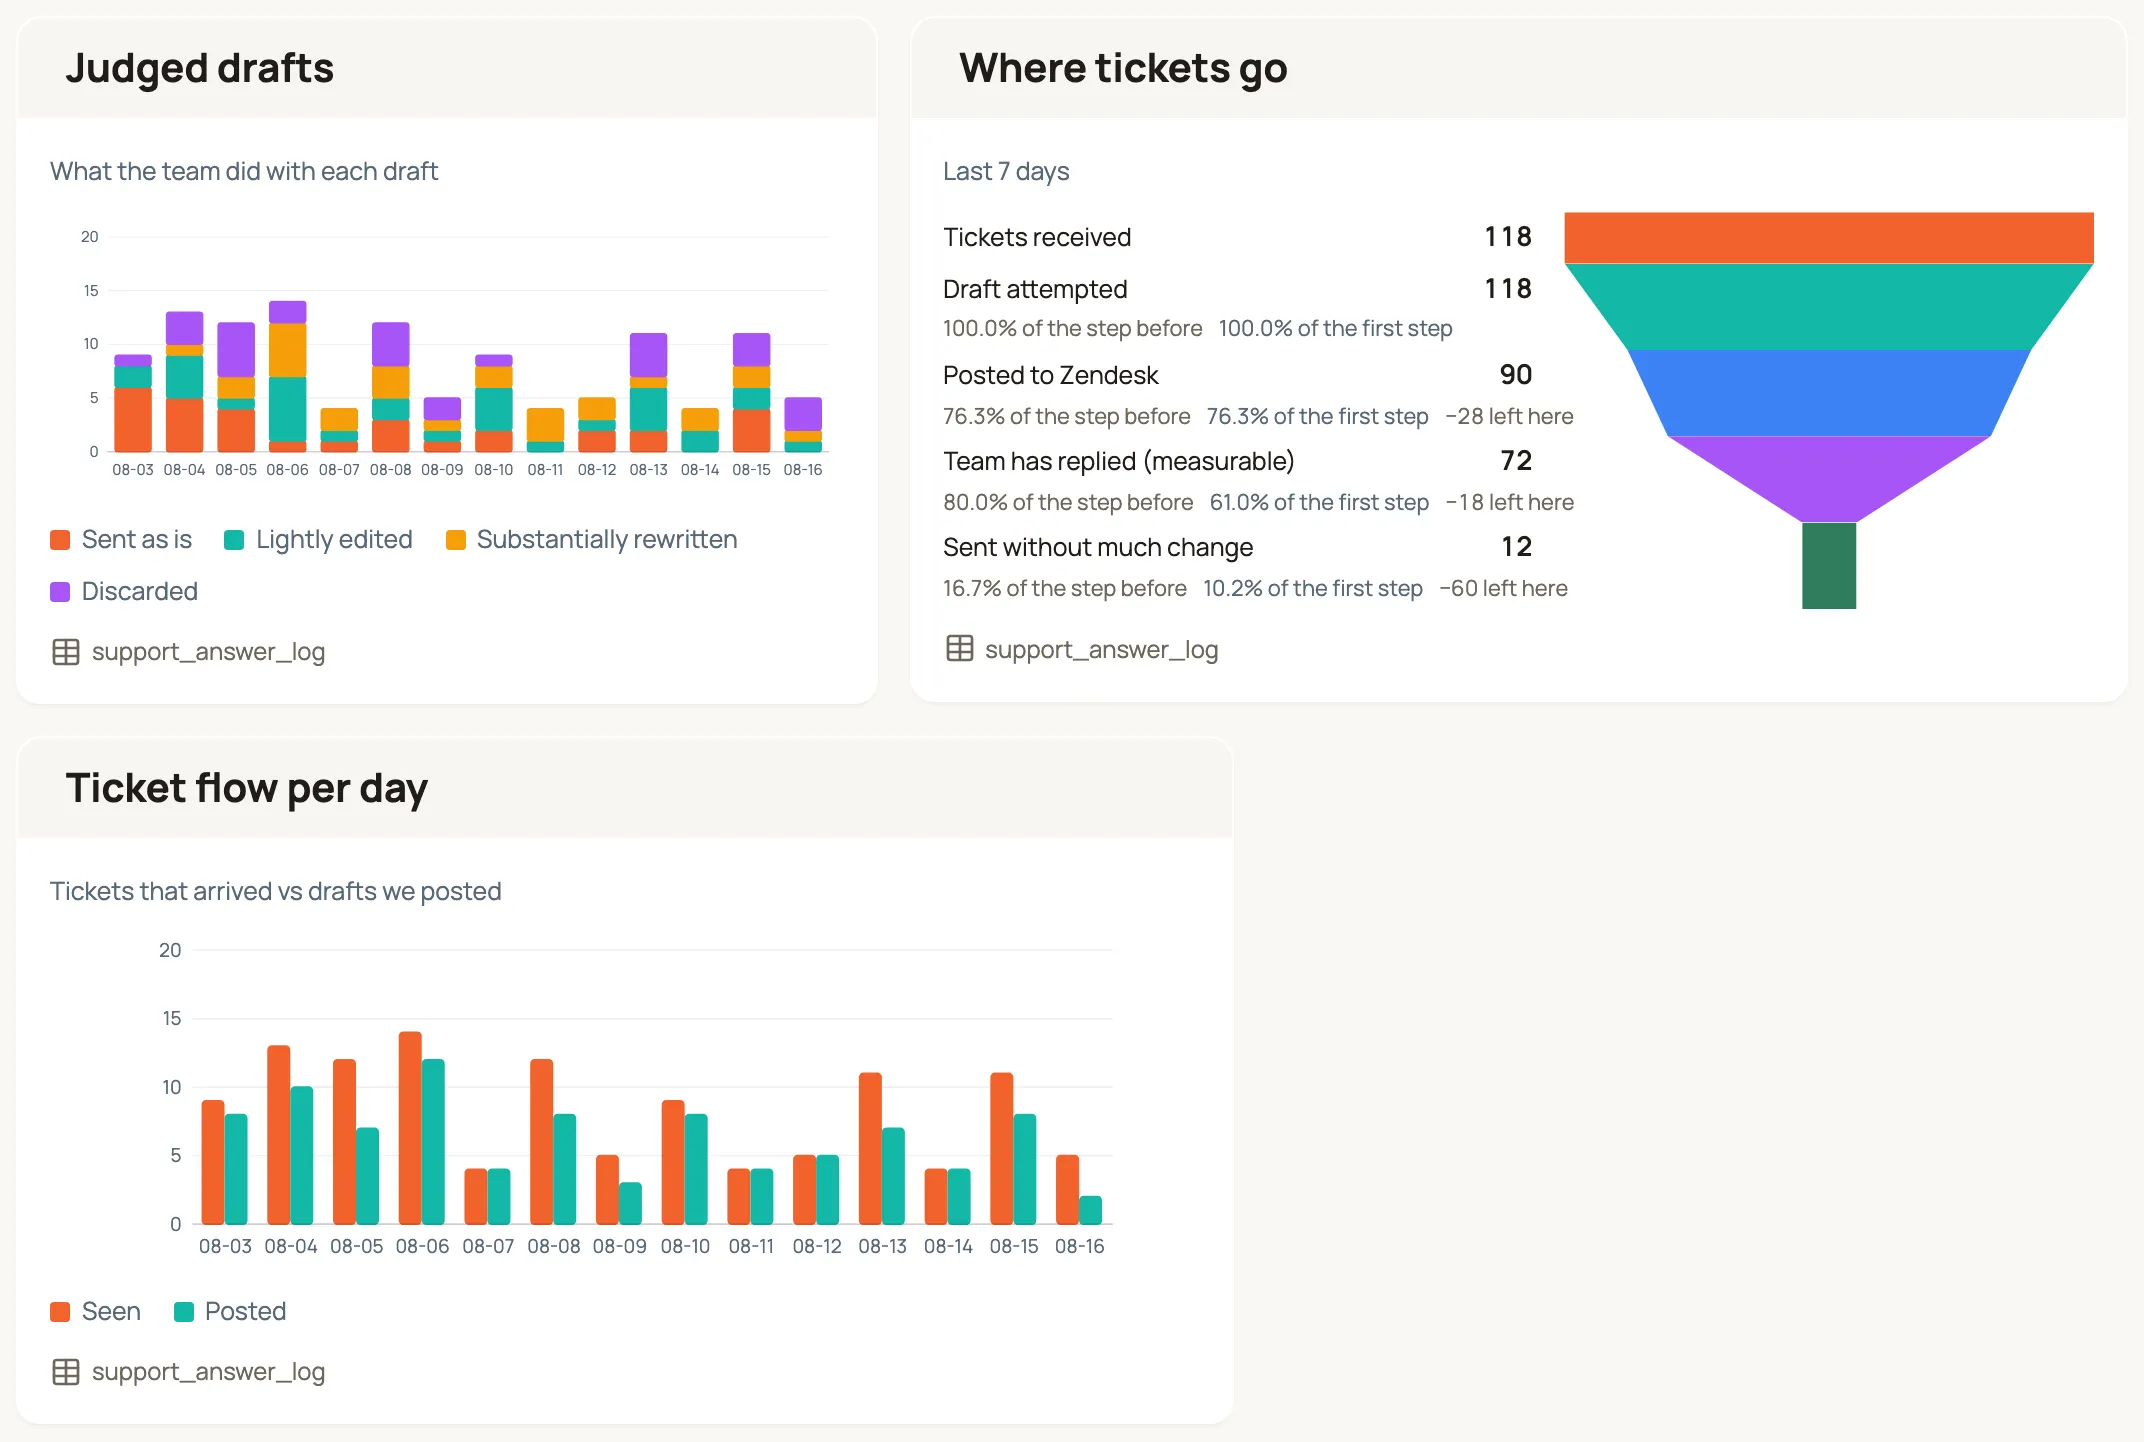Screen dimensions: 2144x1442
Task: Click the Judged drafts card title
Action: pyautogui.click(x=200, y=69)
